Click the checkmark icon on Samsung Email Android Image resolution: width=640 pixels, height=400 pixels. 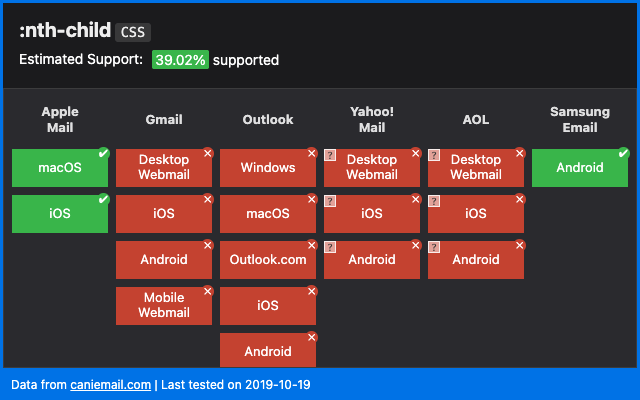(623, 153)
